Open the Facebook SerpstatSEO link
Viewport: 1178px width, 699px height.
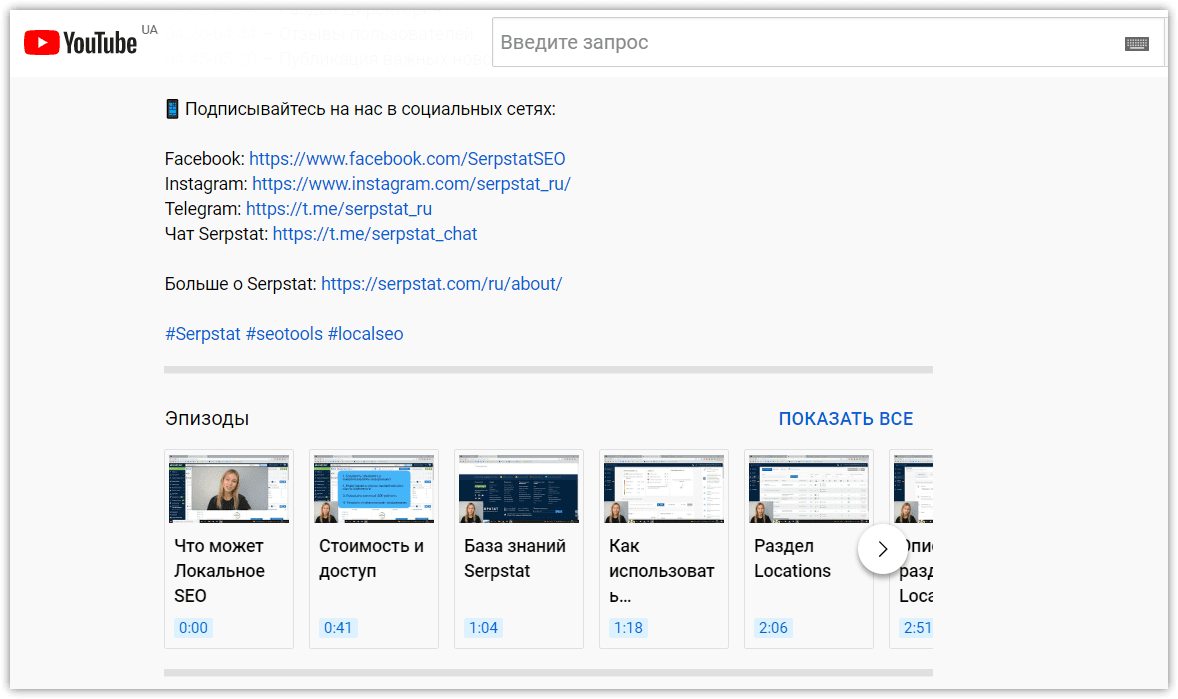pyautogui.click(x=407, y=159)
